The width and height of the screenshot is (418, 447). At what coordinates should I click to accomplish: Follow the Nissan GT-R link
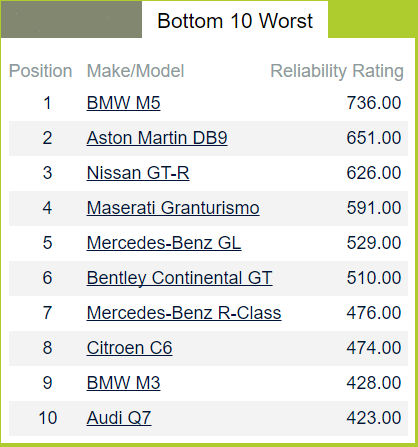138,173
